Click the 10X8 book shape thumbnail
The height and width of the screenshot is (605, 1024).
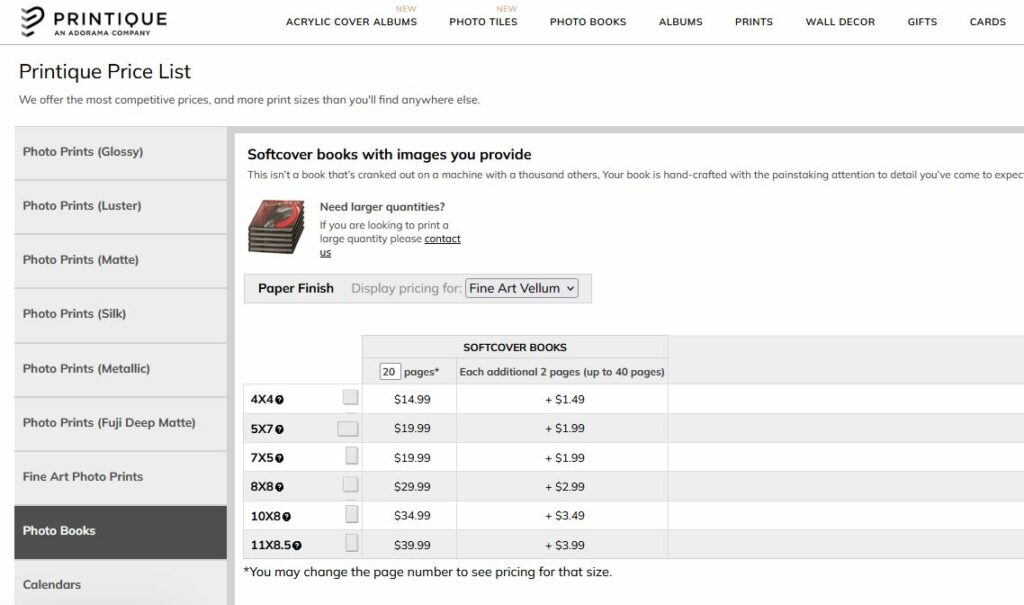point(352,514)
